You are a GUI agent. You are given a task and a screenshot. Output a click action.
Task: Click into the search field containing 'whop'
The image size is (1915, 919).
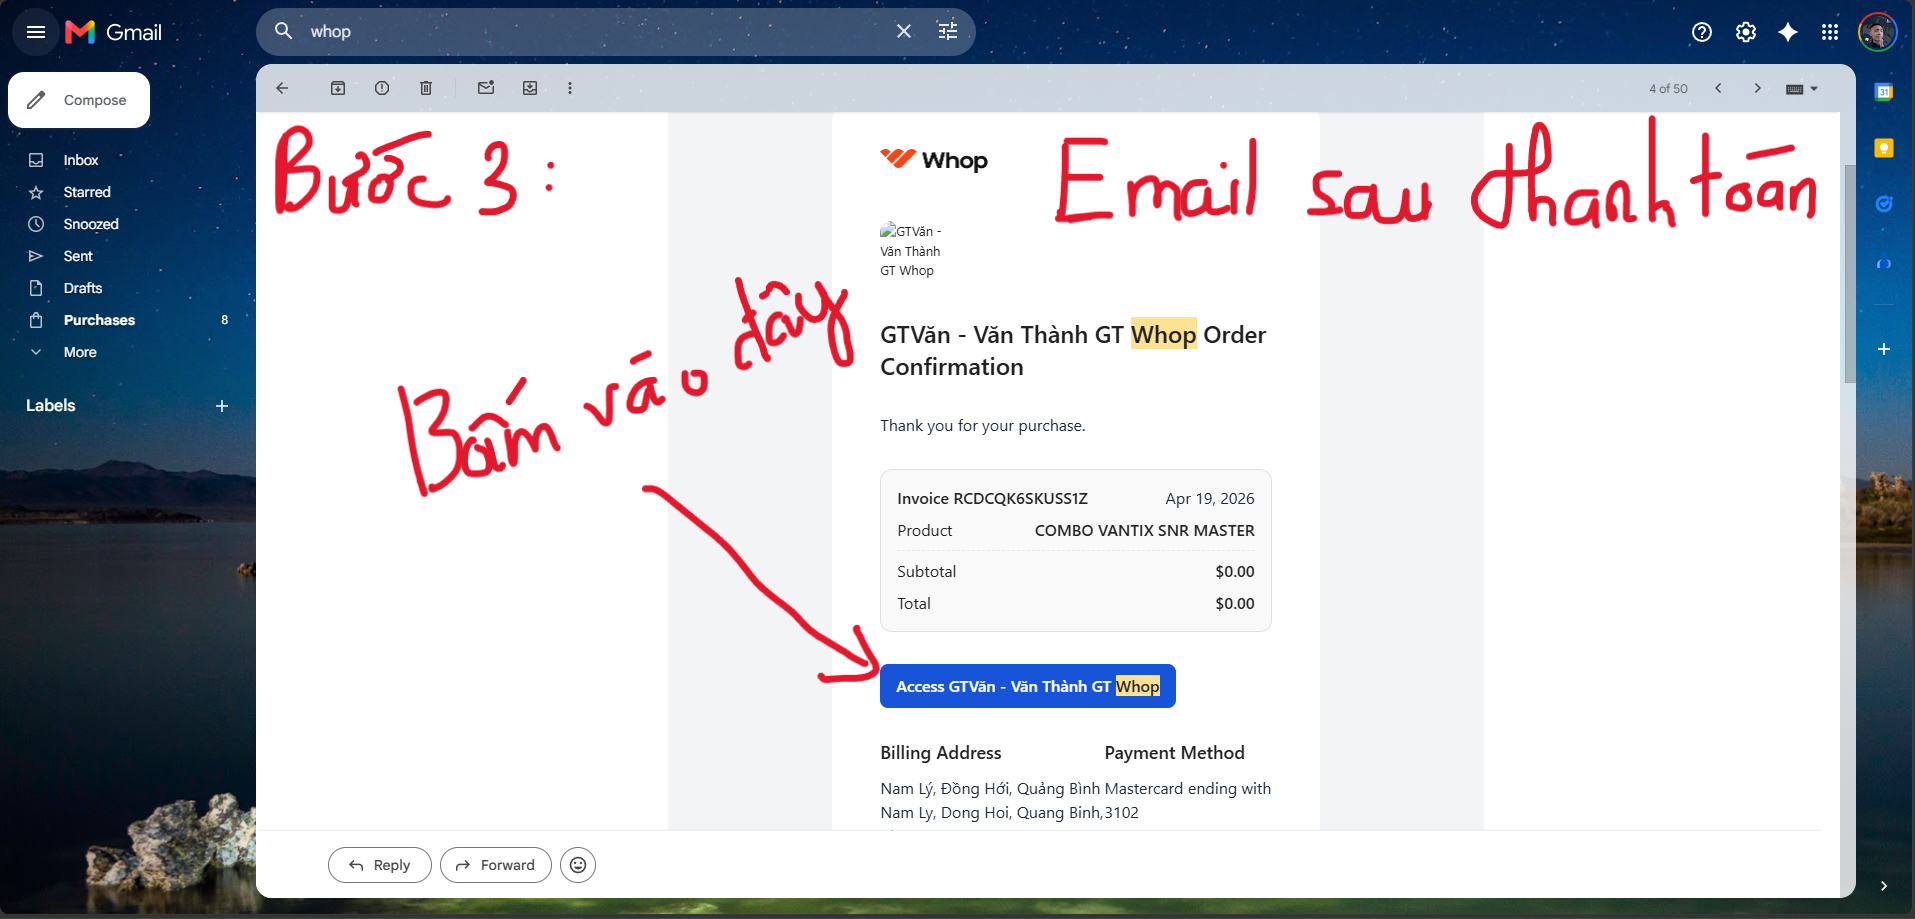point(595,31)
